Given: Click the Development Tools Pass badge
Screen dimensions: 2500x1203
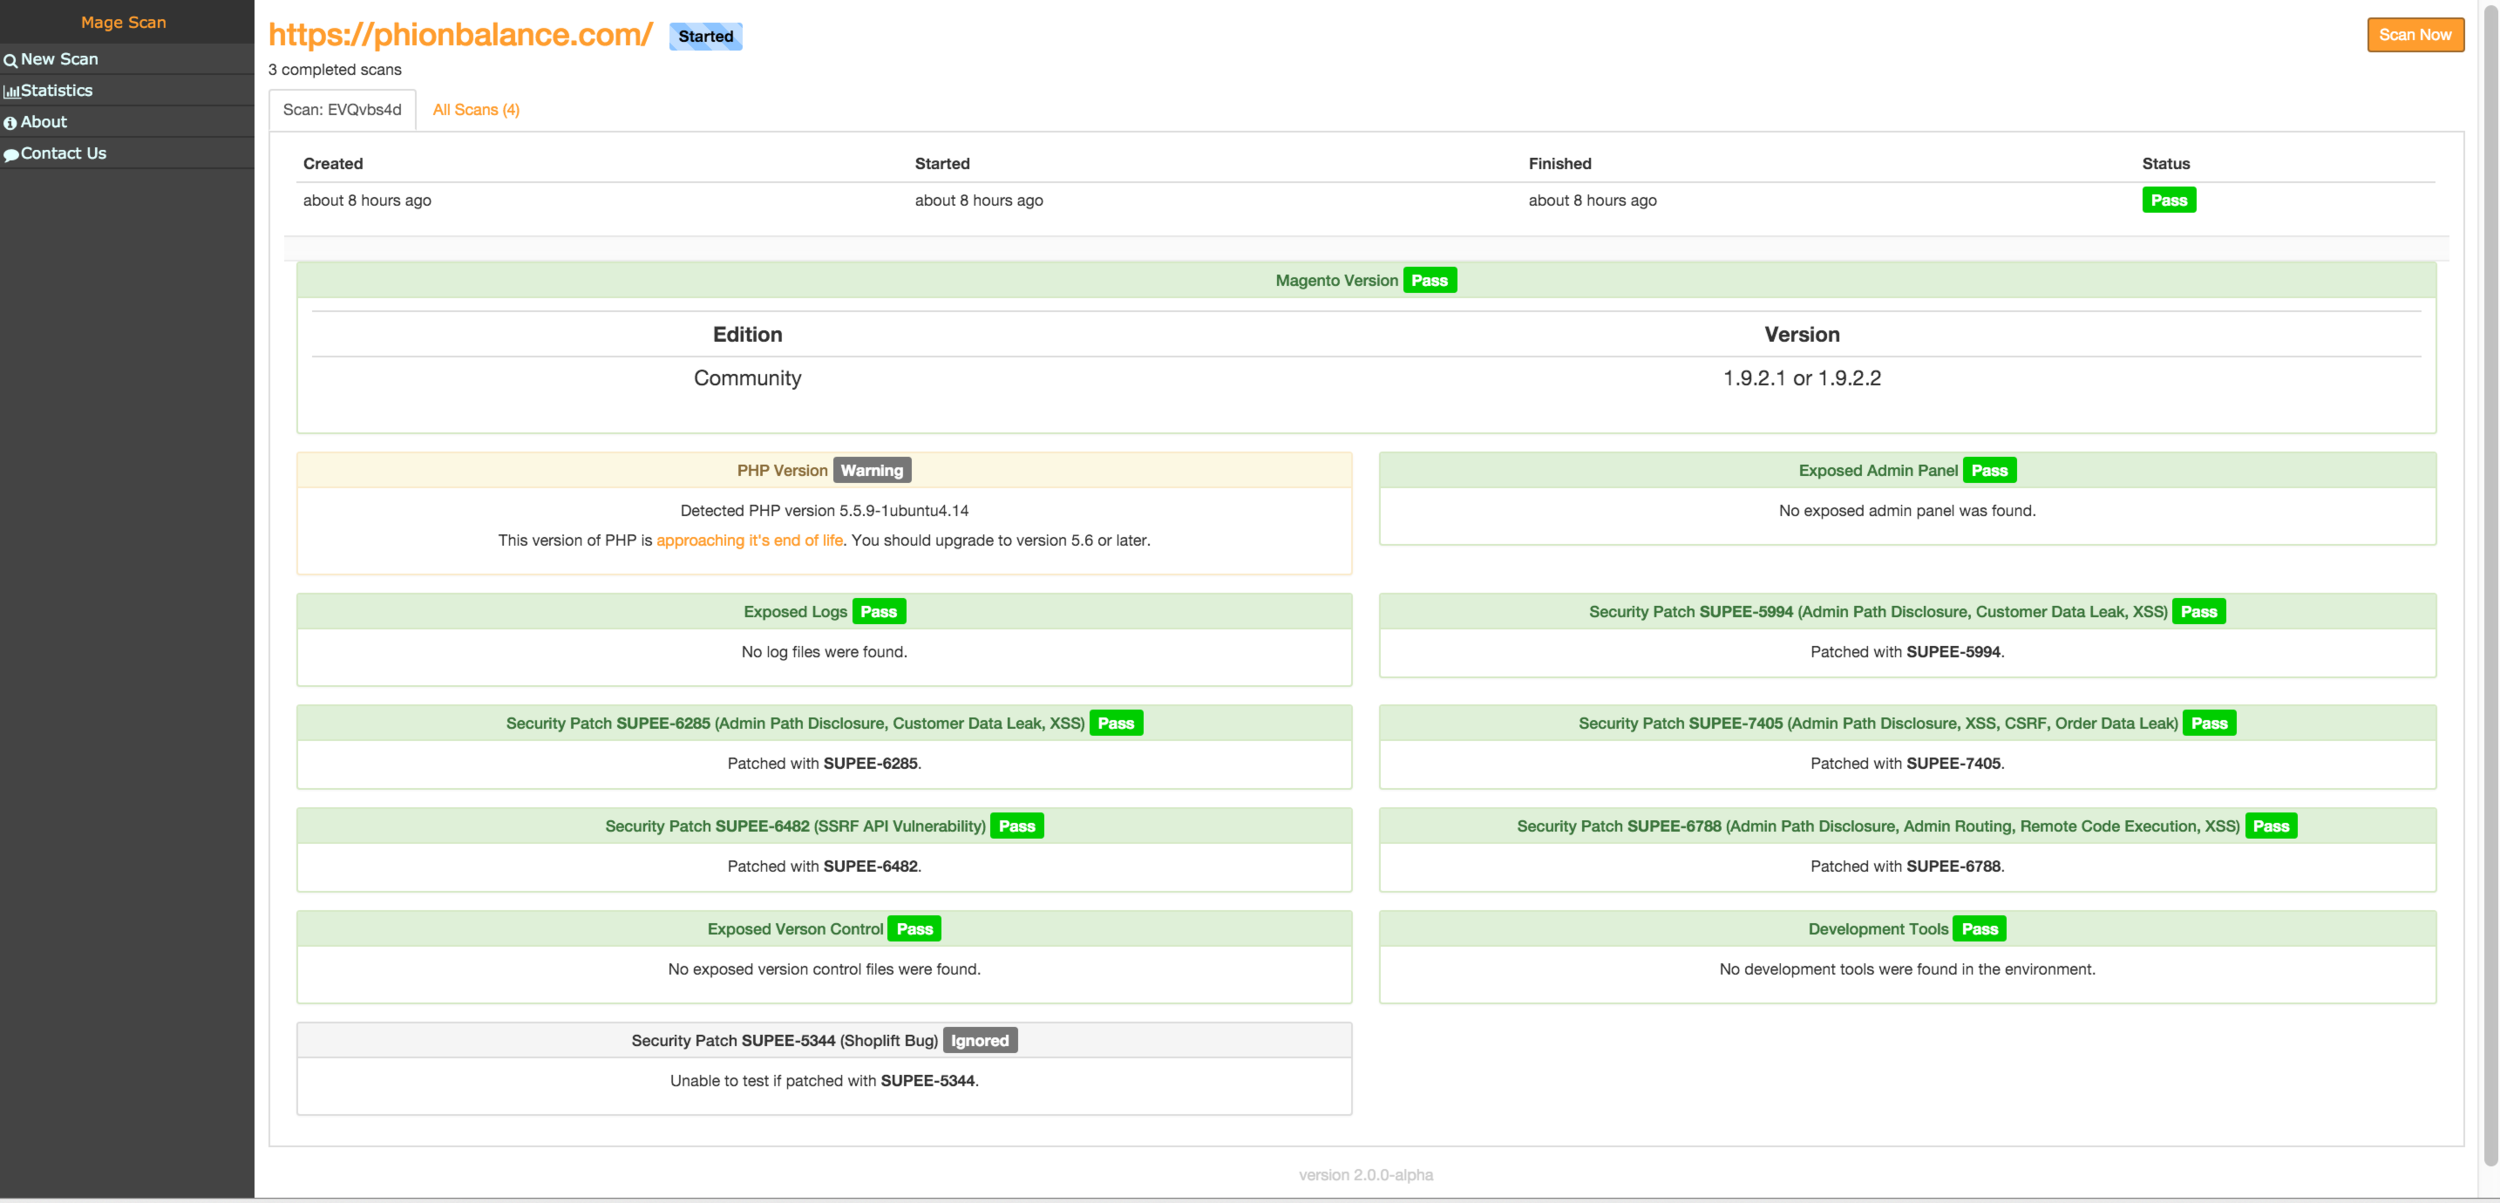Looking at the screenshot, I should pos(1979,929).
